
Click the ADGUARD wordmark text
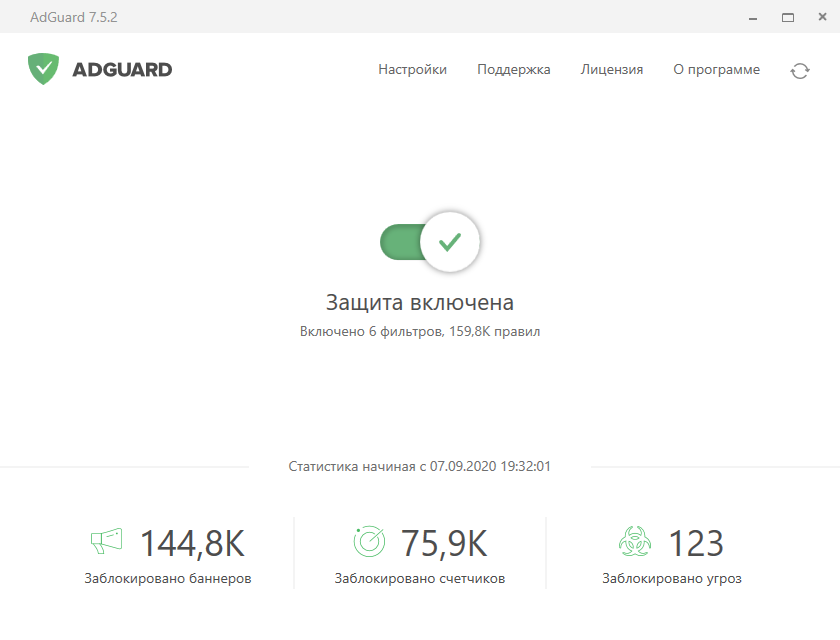click(x=122, y=70)
